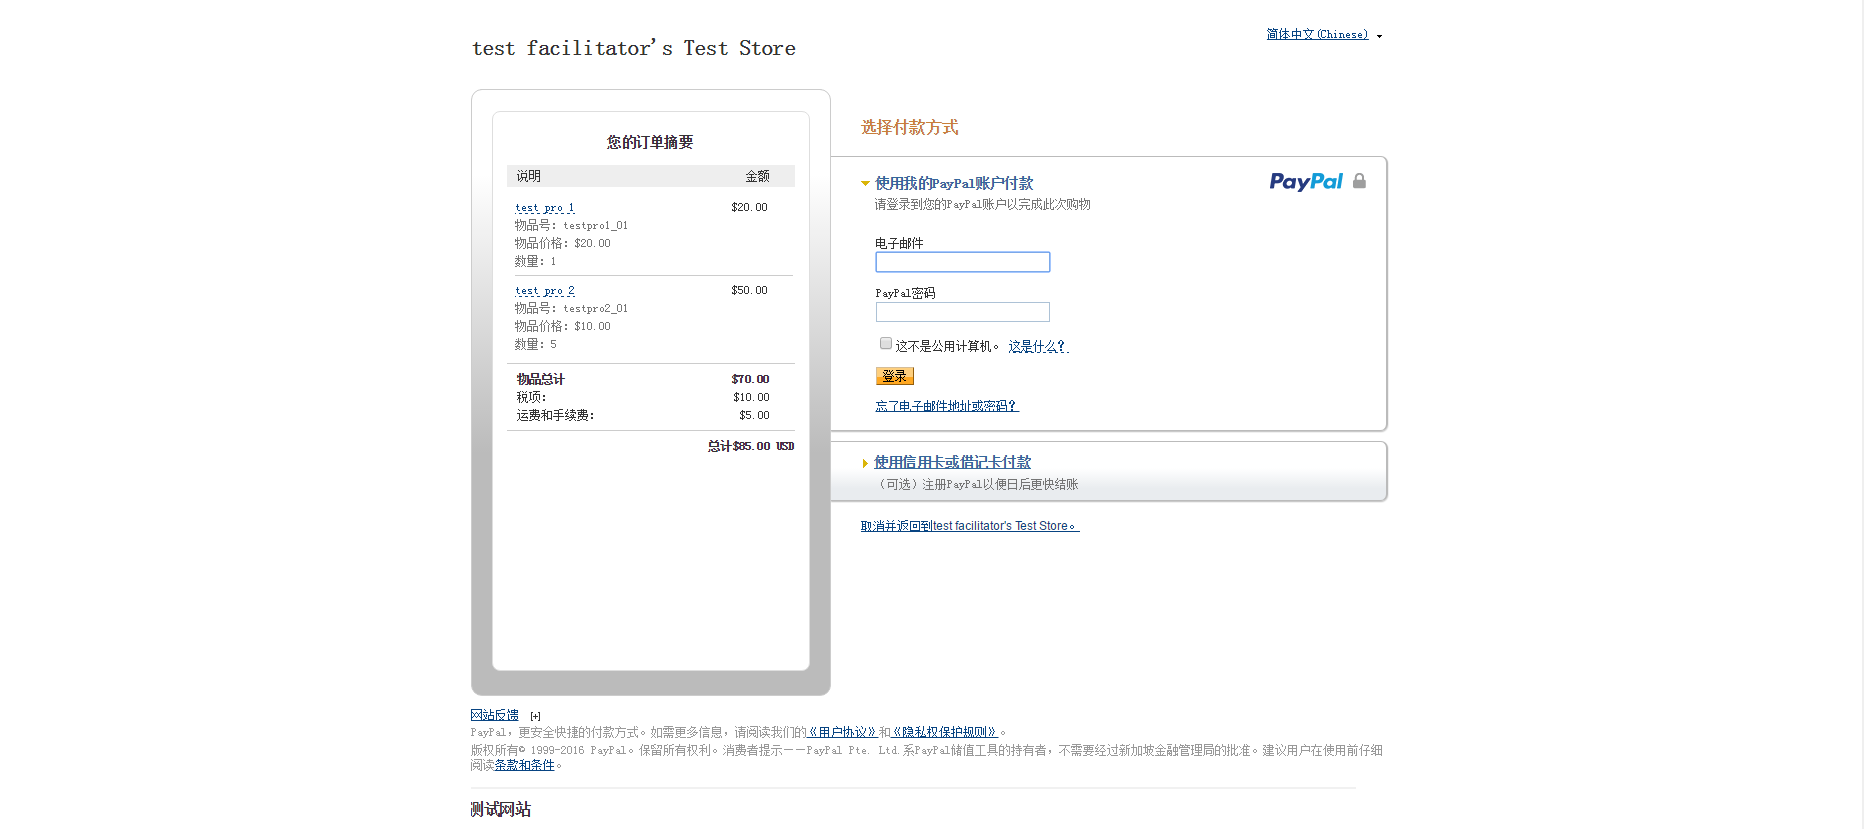Click the test facilitator's Test Store title

point(634,48)
